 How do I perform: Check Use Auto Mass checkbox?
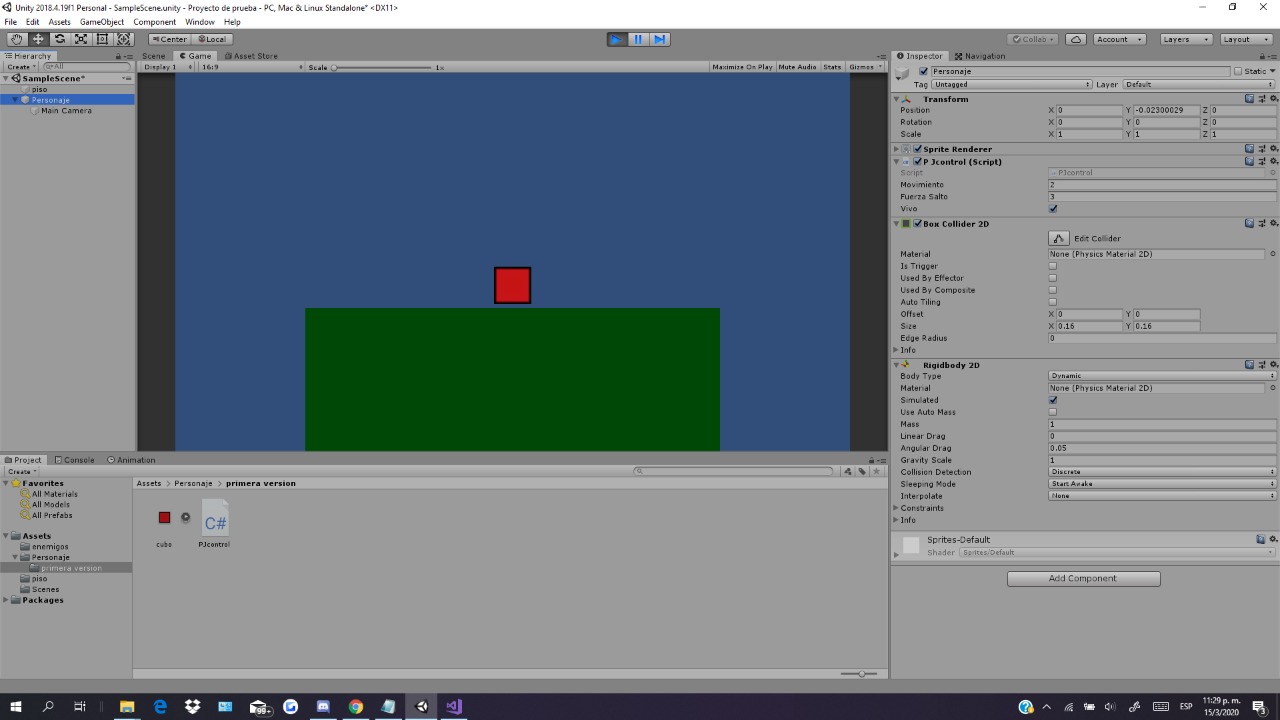[1053, 412]
